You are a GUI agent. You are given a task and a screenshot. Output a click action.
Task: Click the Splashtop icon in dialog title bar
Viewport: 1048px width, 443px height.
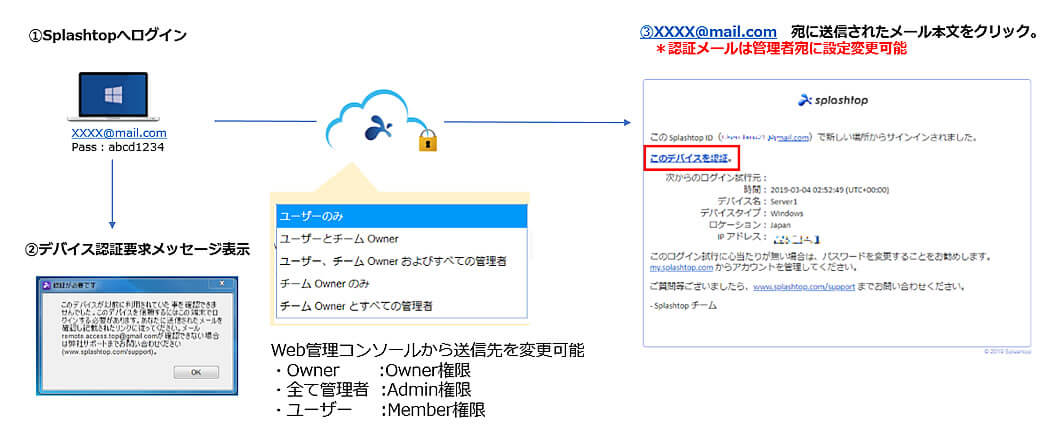point(46,283)
